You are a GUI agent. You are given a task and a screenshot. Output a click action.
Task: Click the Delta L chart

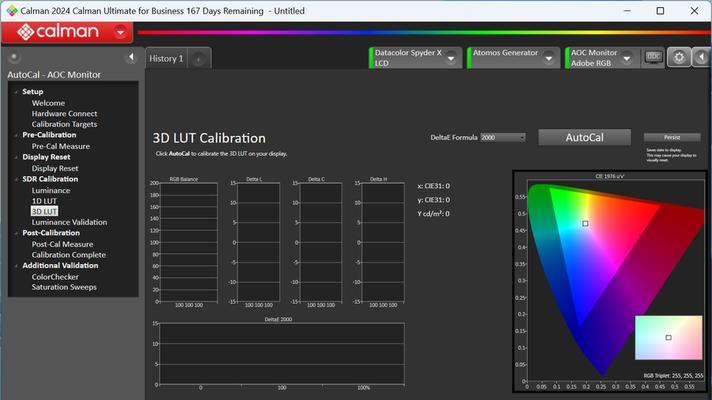pyautogui.click(x=258, y=242)
